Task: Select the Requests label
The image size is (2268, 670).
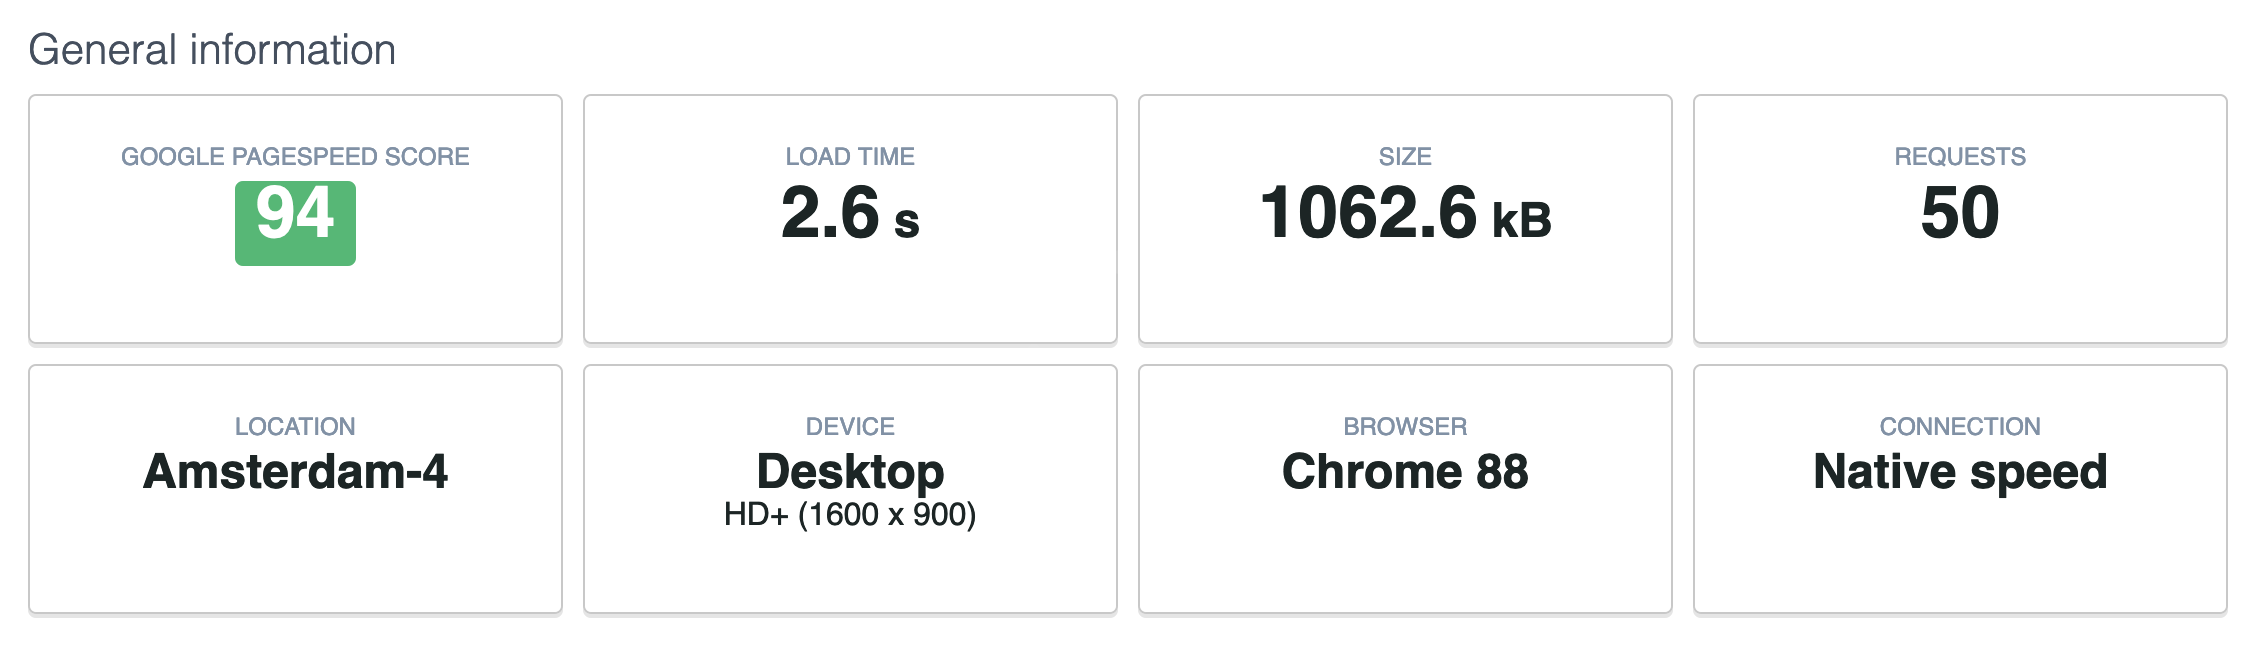Action: 1960,157
